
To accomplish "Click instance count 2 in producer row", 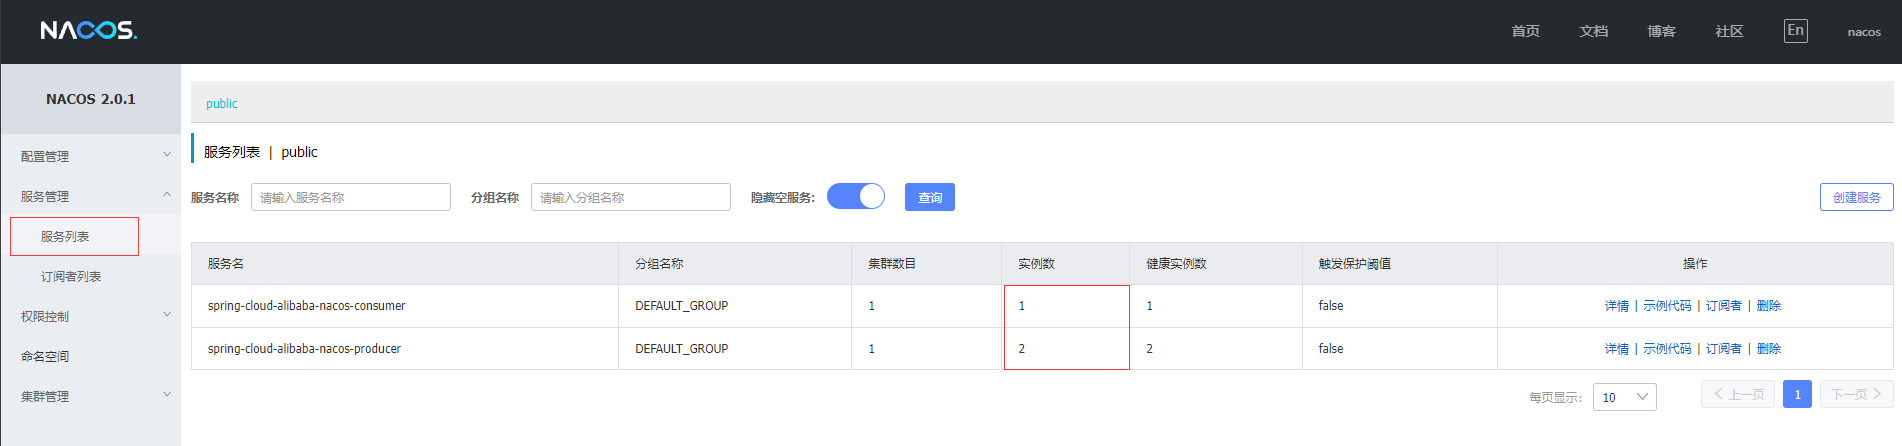I will point(1021,348).
